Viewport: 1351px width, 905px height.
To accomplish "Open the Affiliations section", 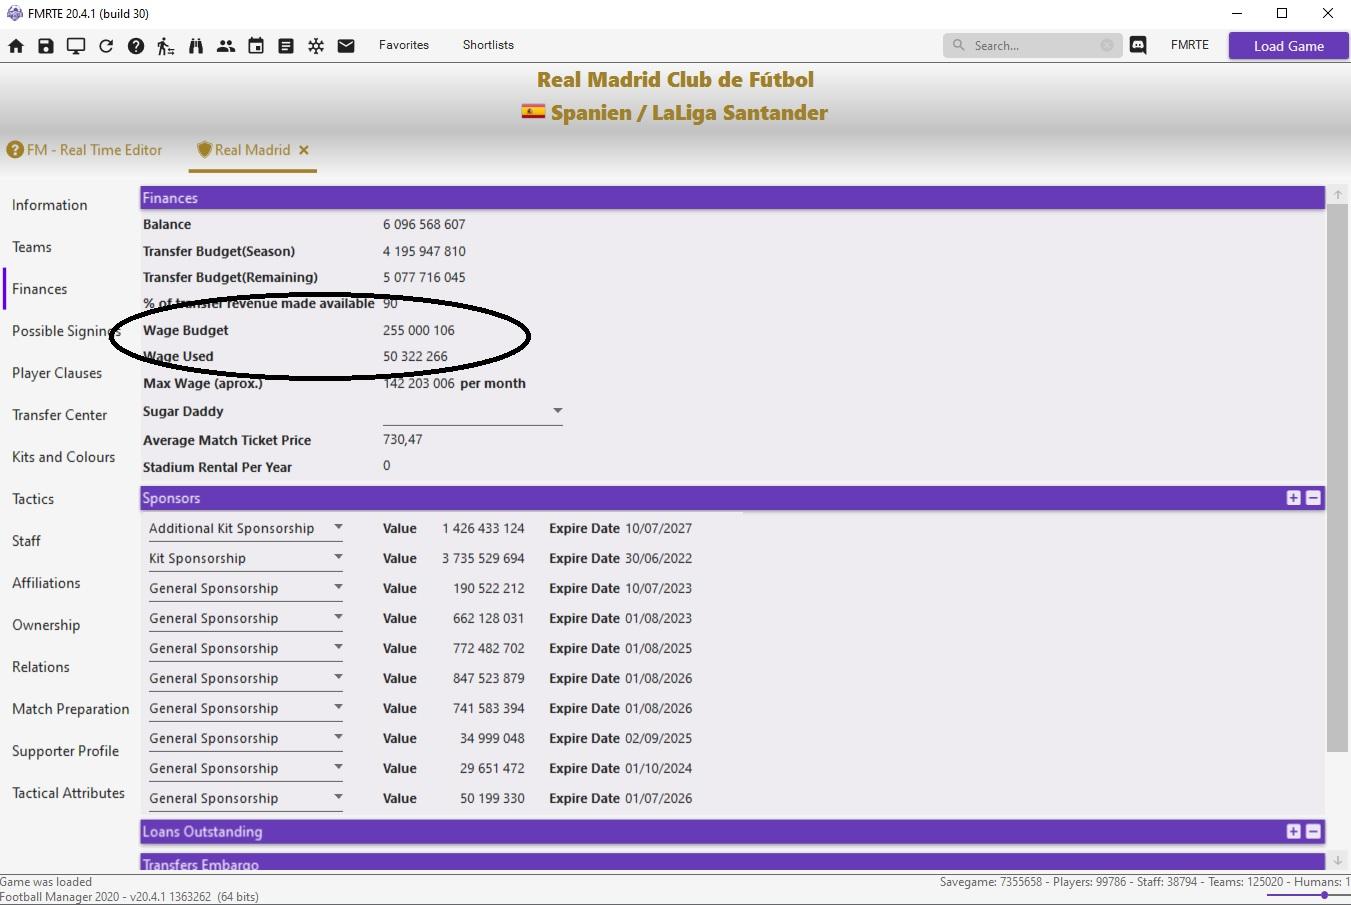I will pos(46,583).
